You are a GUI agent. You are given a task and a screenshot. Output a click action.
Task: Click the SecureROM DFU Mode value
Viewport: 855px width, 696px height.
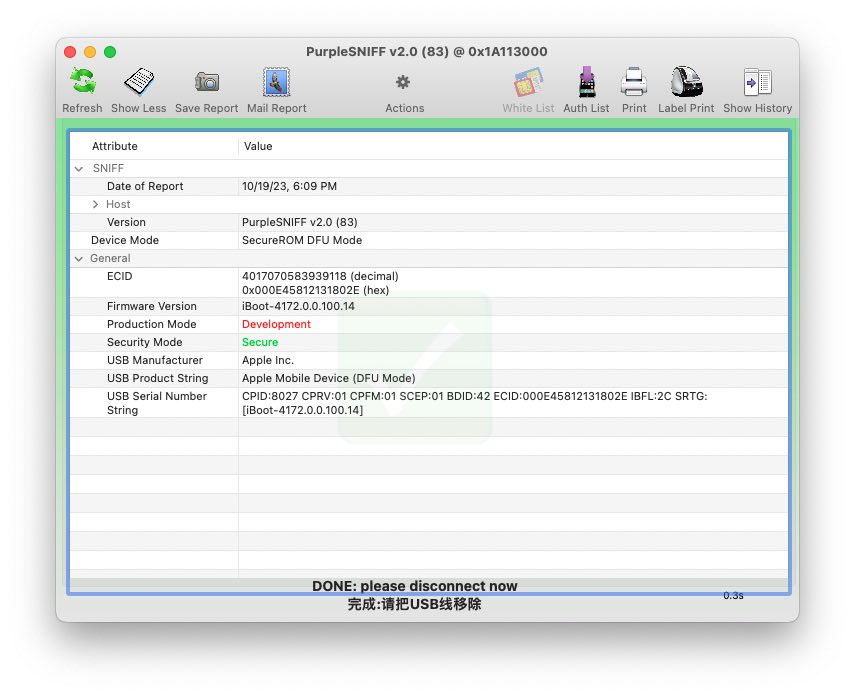[x=302, y=240]
